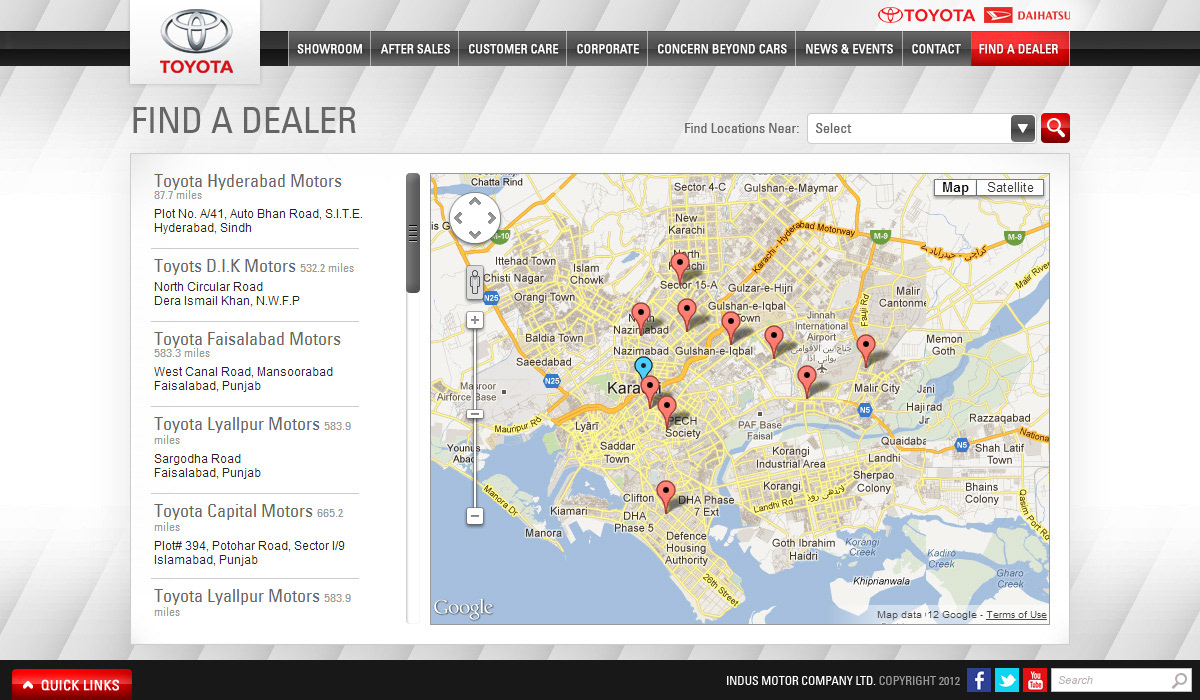1200x700 pixels.
Task: Click the dealer list scrollbar thumb
Action: coord(413,233)
